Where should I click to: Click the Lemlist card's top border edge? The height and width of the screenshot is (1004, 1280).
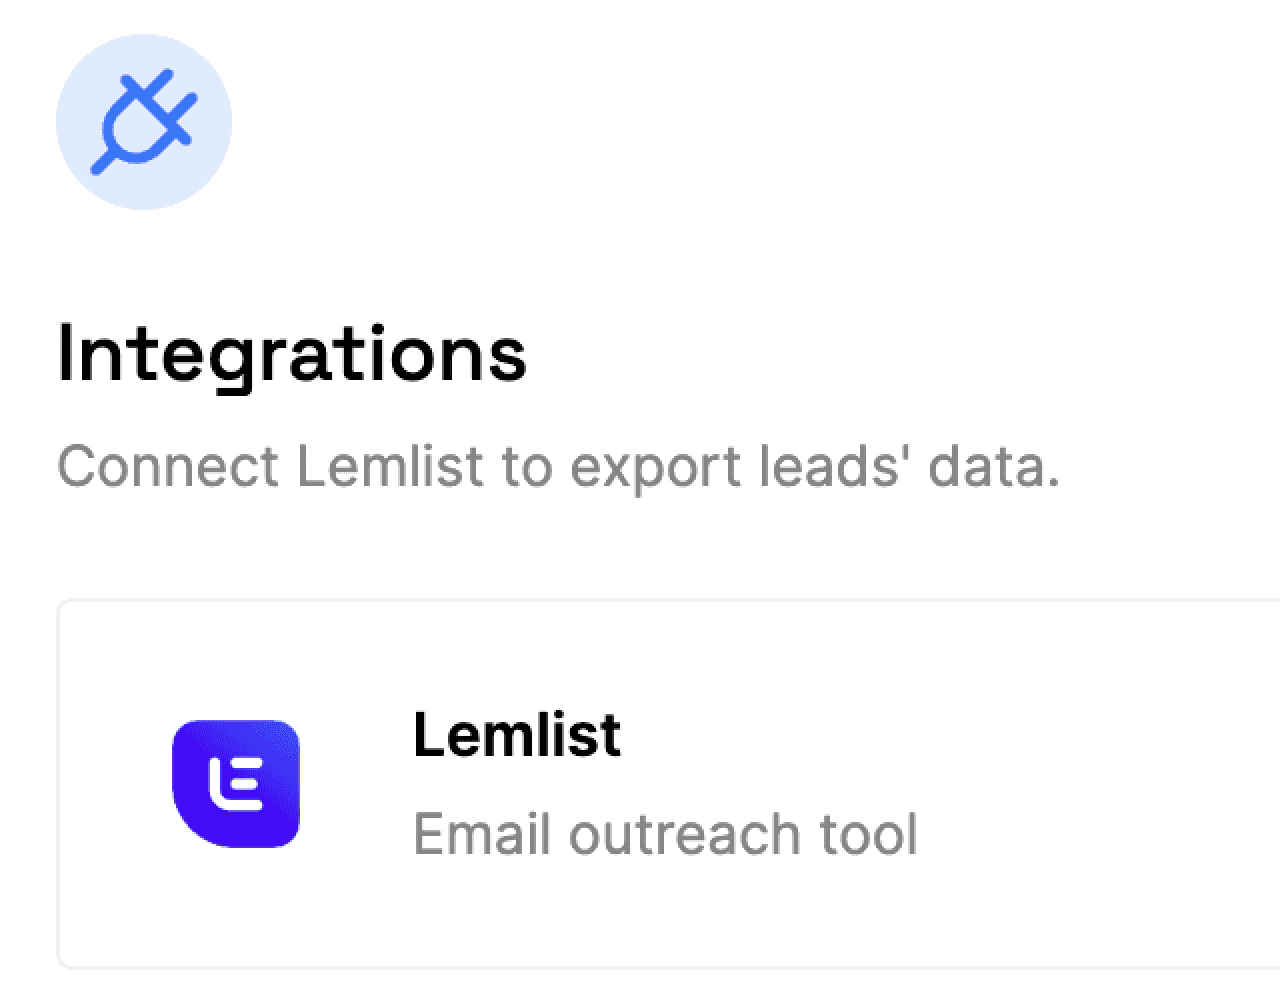660,601
